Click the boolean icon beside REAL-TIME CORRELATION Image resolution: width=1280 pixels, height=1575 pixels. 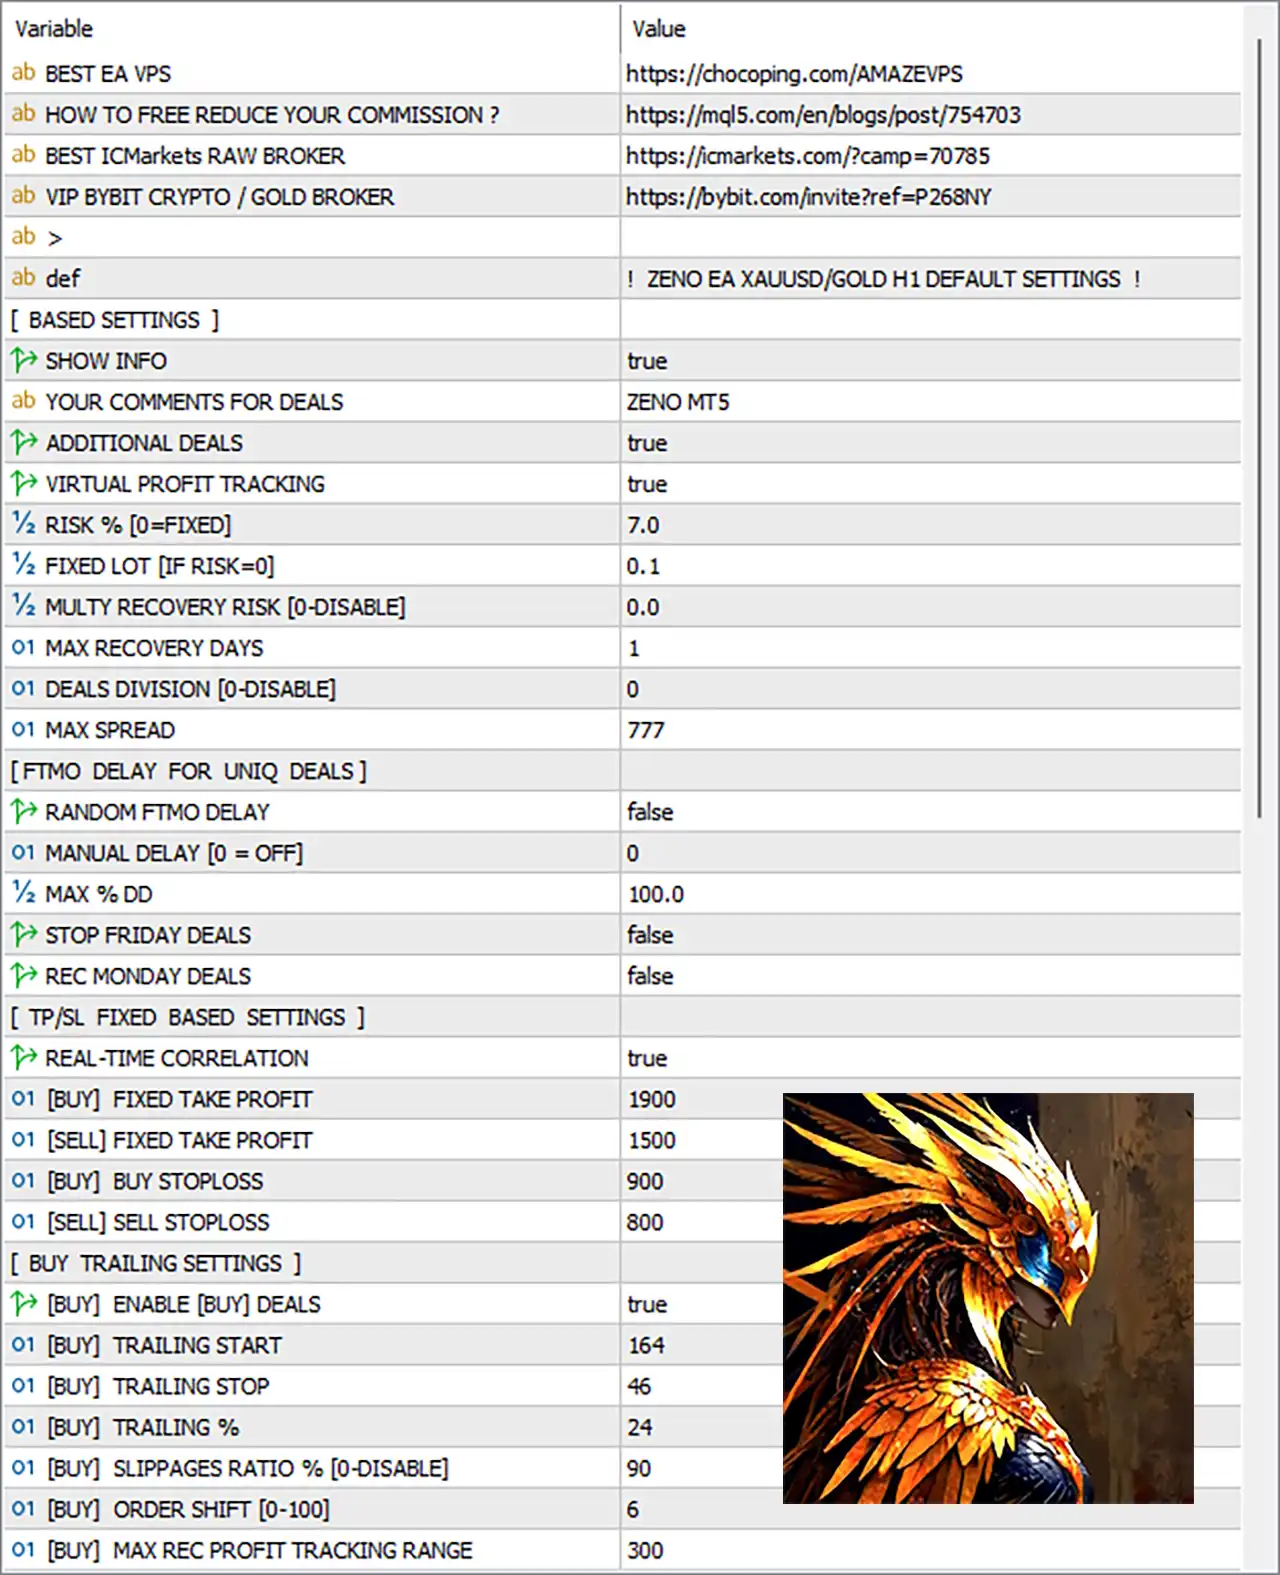click(23, 1057)
